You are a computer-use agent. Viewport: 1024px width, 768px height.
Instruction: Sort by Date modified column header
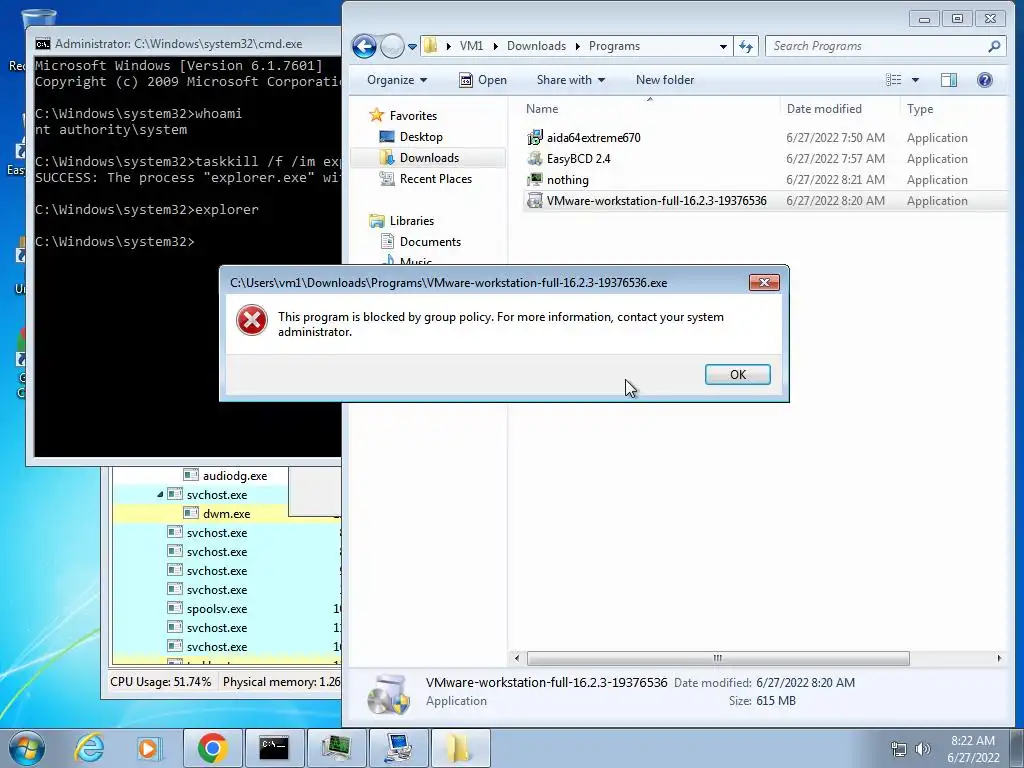pos(840,108)
